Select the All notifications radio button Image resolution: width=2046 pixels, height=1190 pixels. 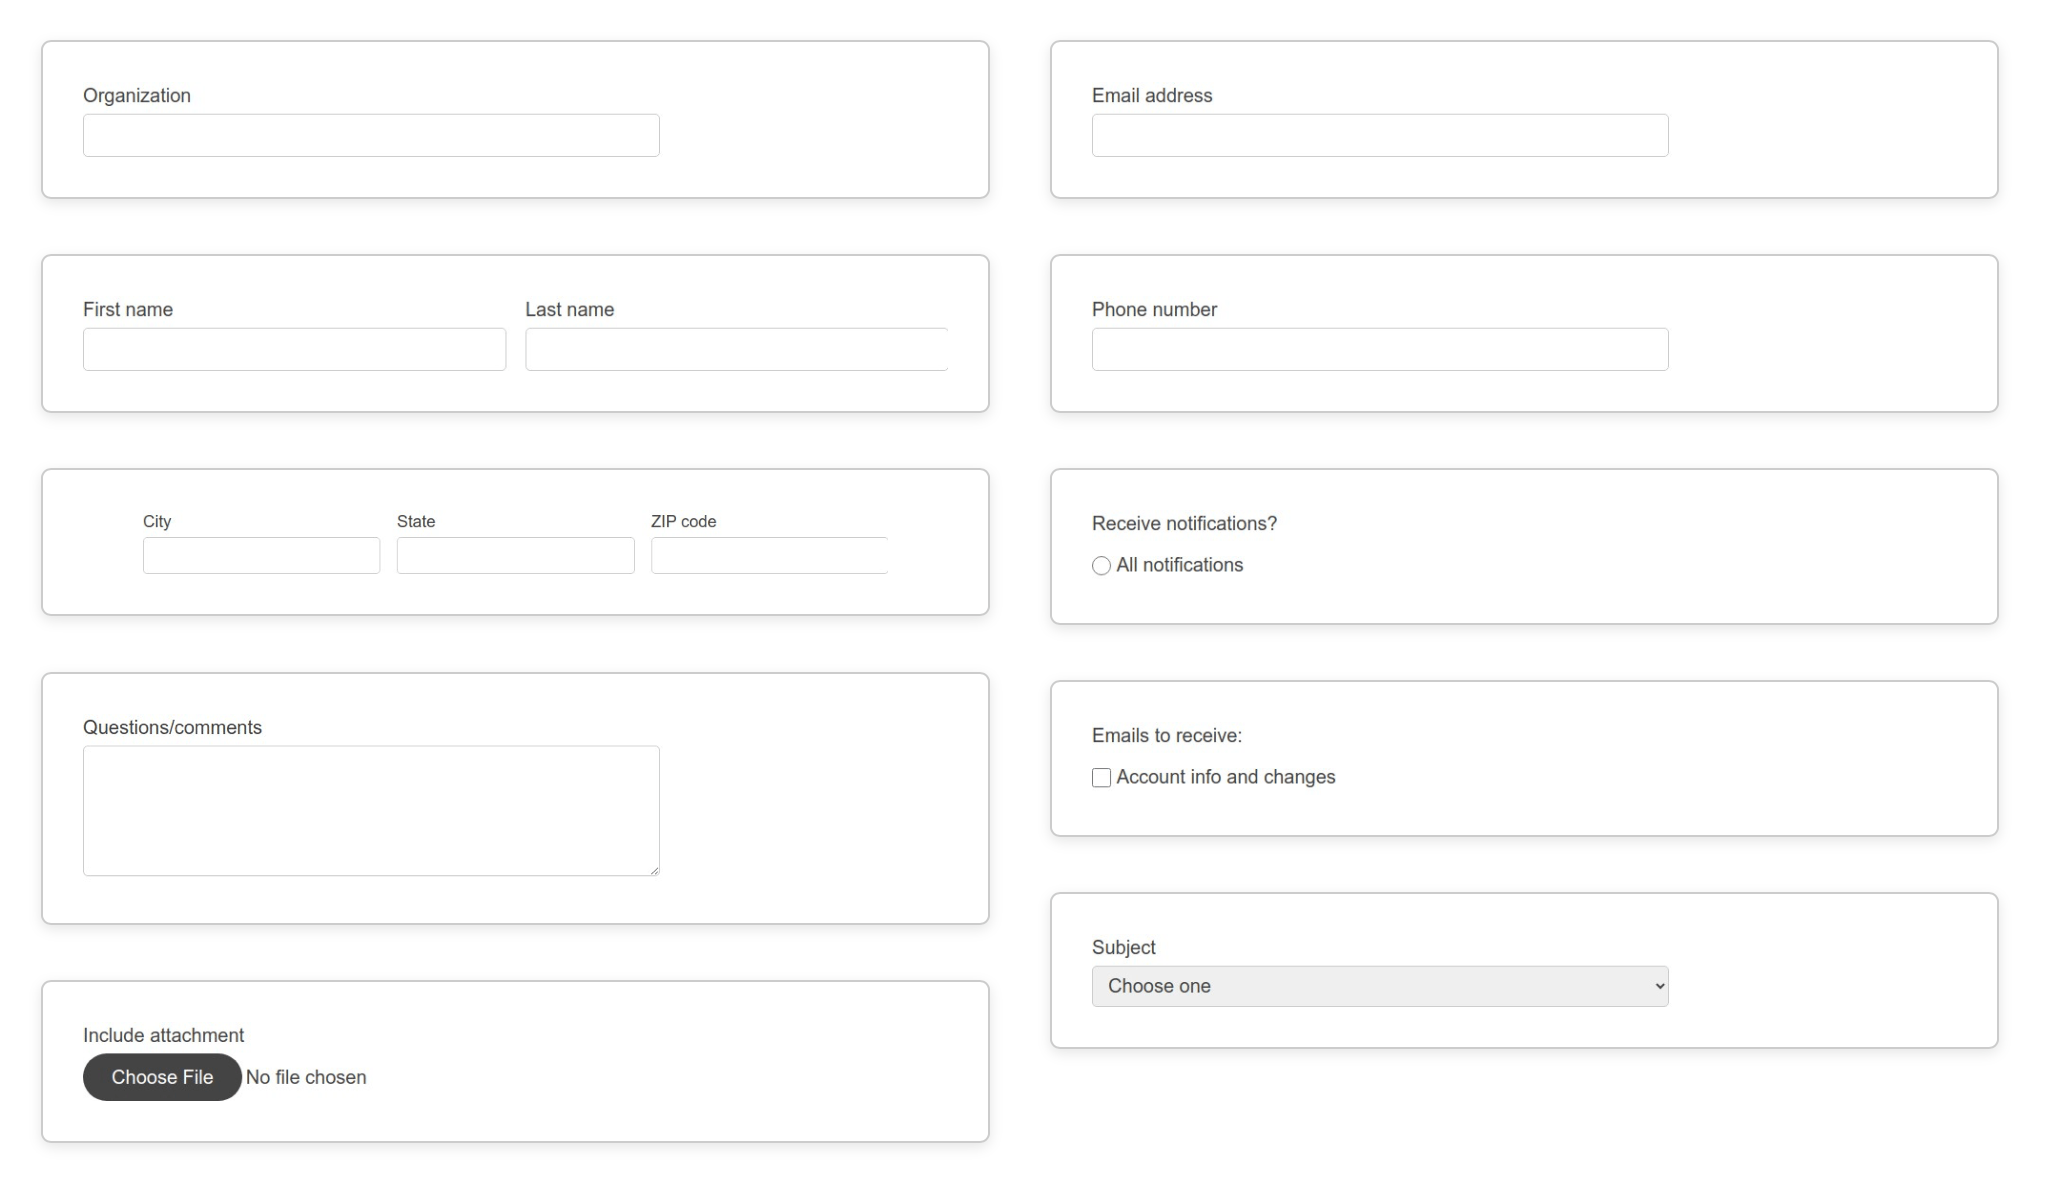[1101, 566]
